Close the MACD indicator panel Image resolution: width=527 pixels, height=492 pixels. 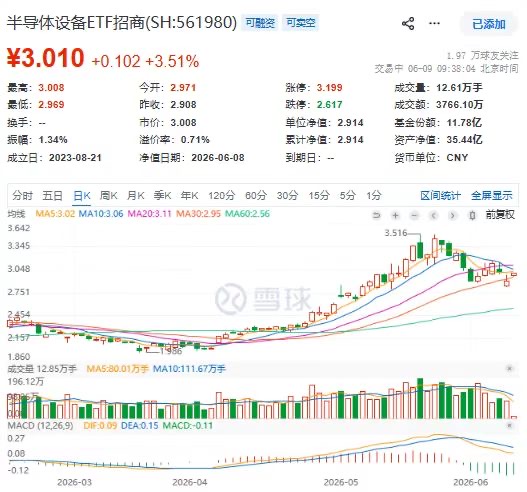[510, 426]
